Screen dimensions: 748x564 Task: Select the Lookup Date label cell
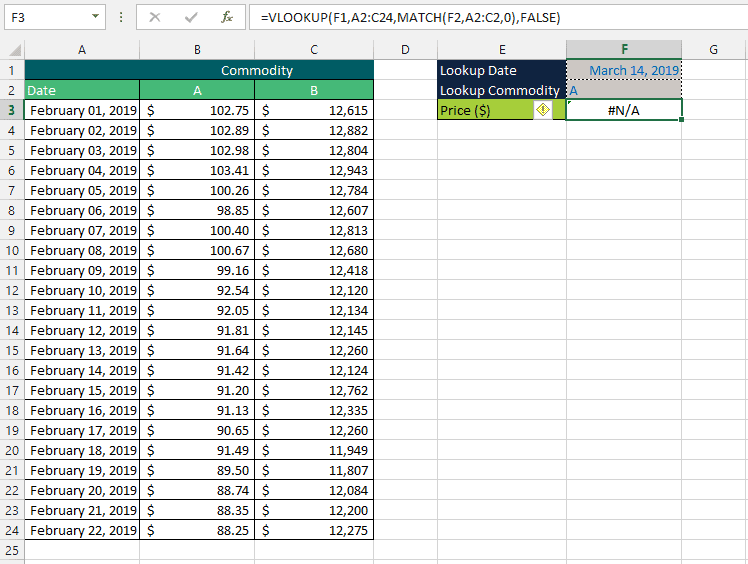point(502,70)
